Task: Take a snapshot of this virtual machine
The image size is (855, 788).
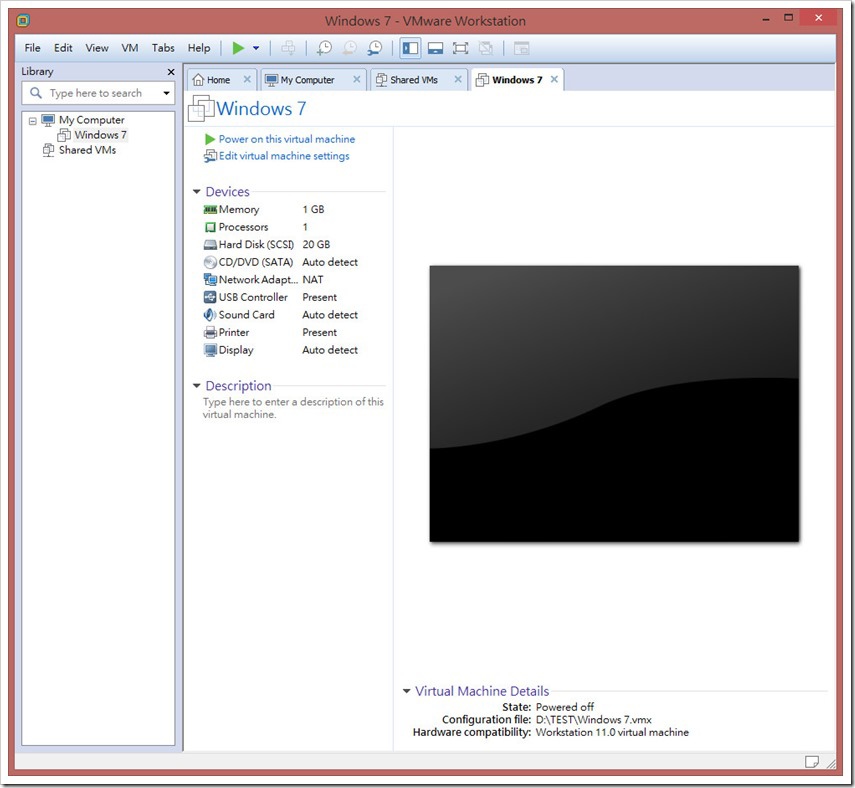Action: pyautogui.click(x=324, y=48)
